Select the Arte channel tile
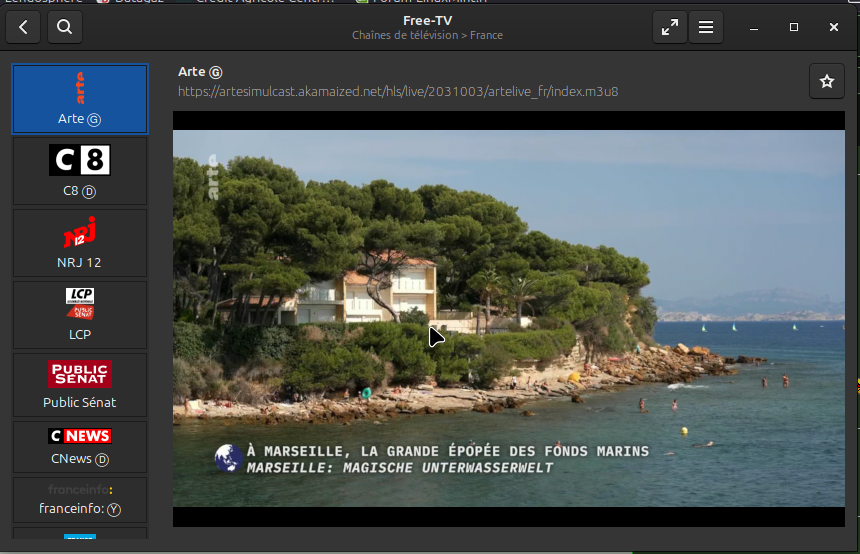Viewport: 860px width, 554px height. coord(80,99)
